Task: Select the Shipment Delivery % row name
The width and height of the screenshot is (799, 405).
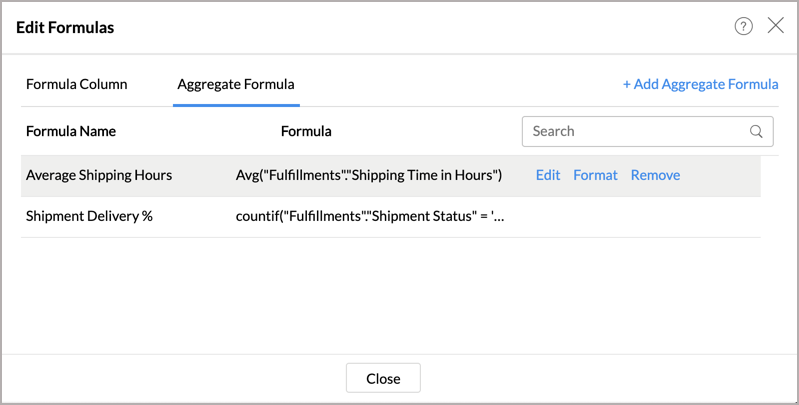Action: pos(89,216)
